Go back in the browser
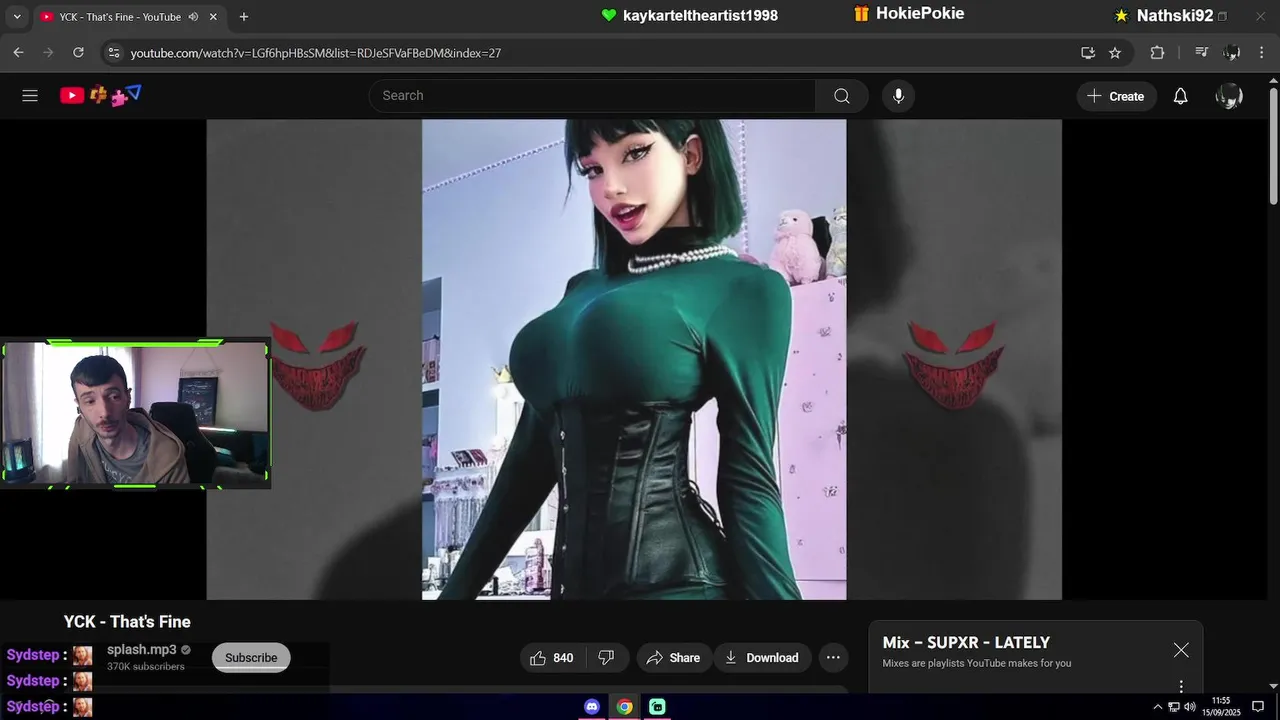The image size is (1280, 720). [x=18, y=52]
